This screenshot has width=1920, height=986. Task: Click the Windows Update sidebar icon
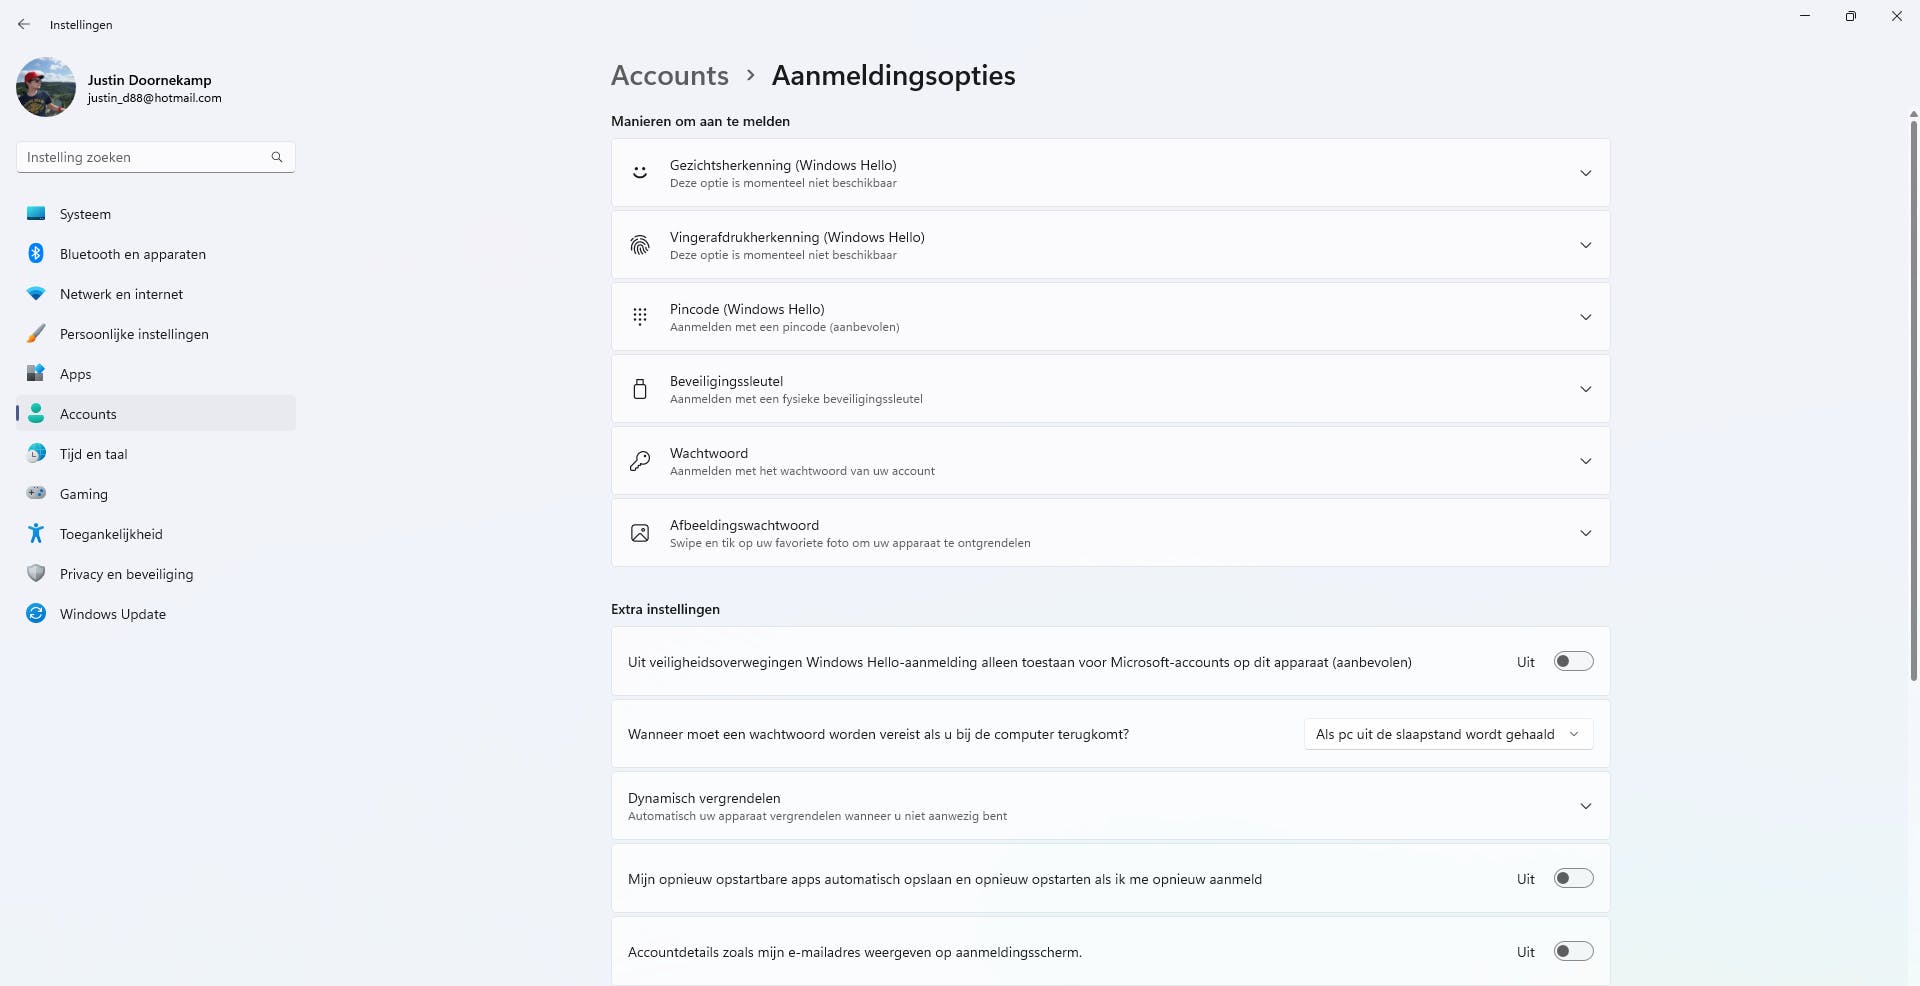36,614
